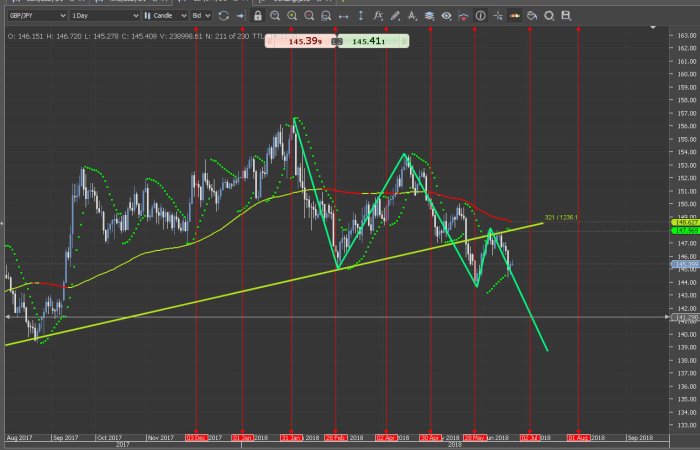
Task: Click the zoom out magnifier
Action: point(309,16)
